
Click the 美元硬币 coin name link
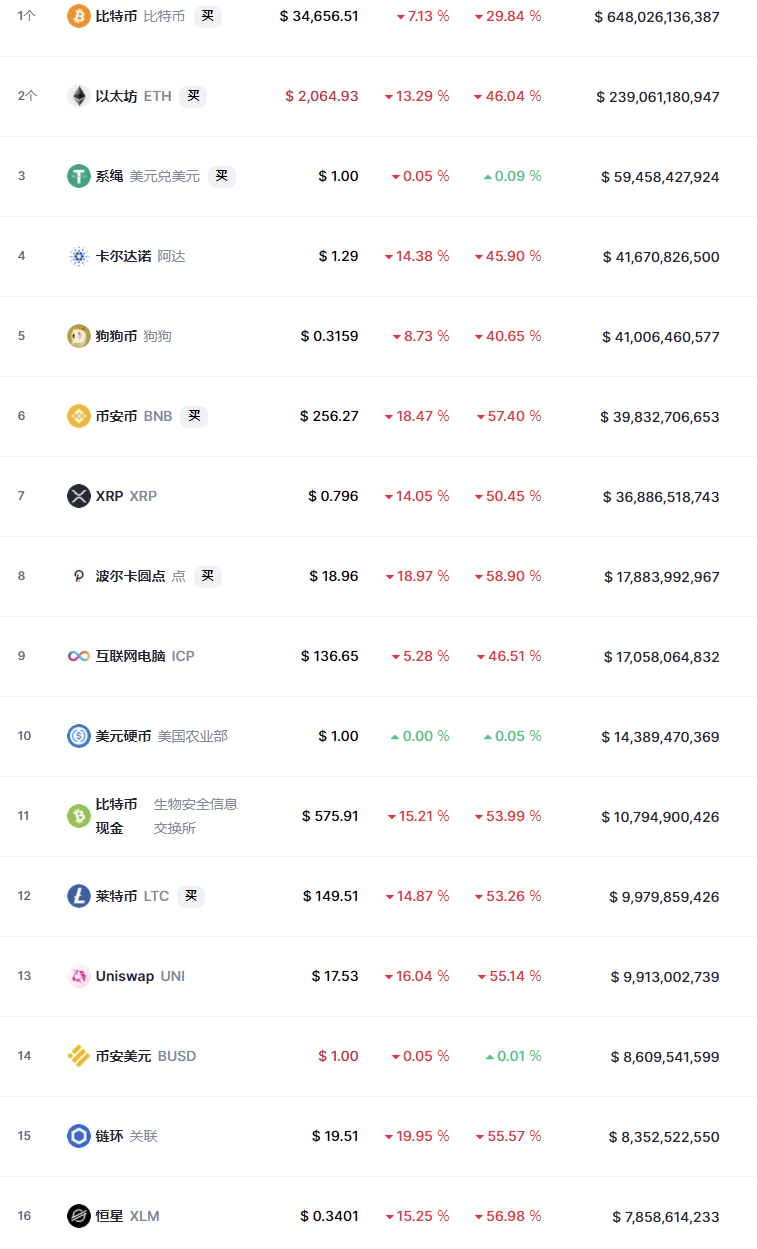[x=123, y=736]
